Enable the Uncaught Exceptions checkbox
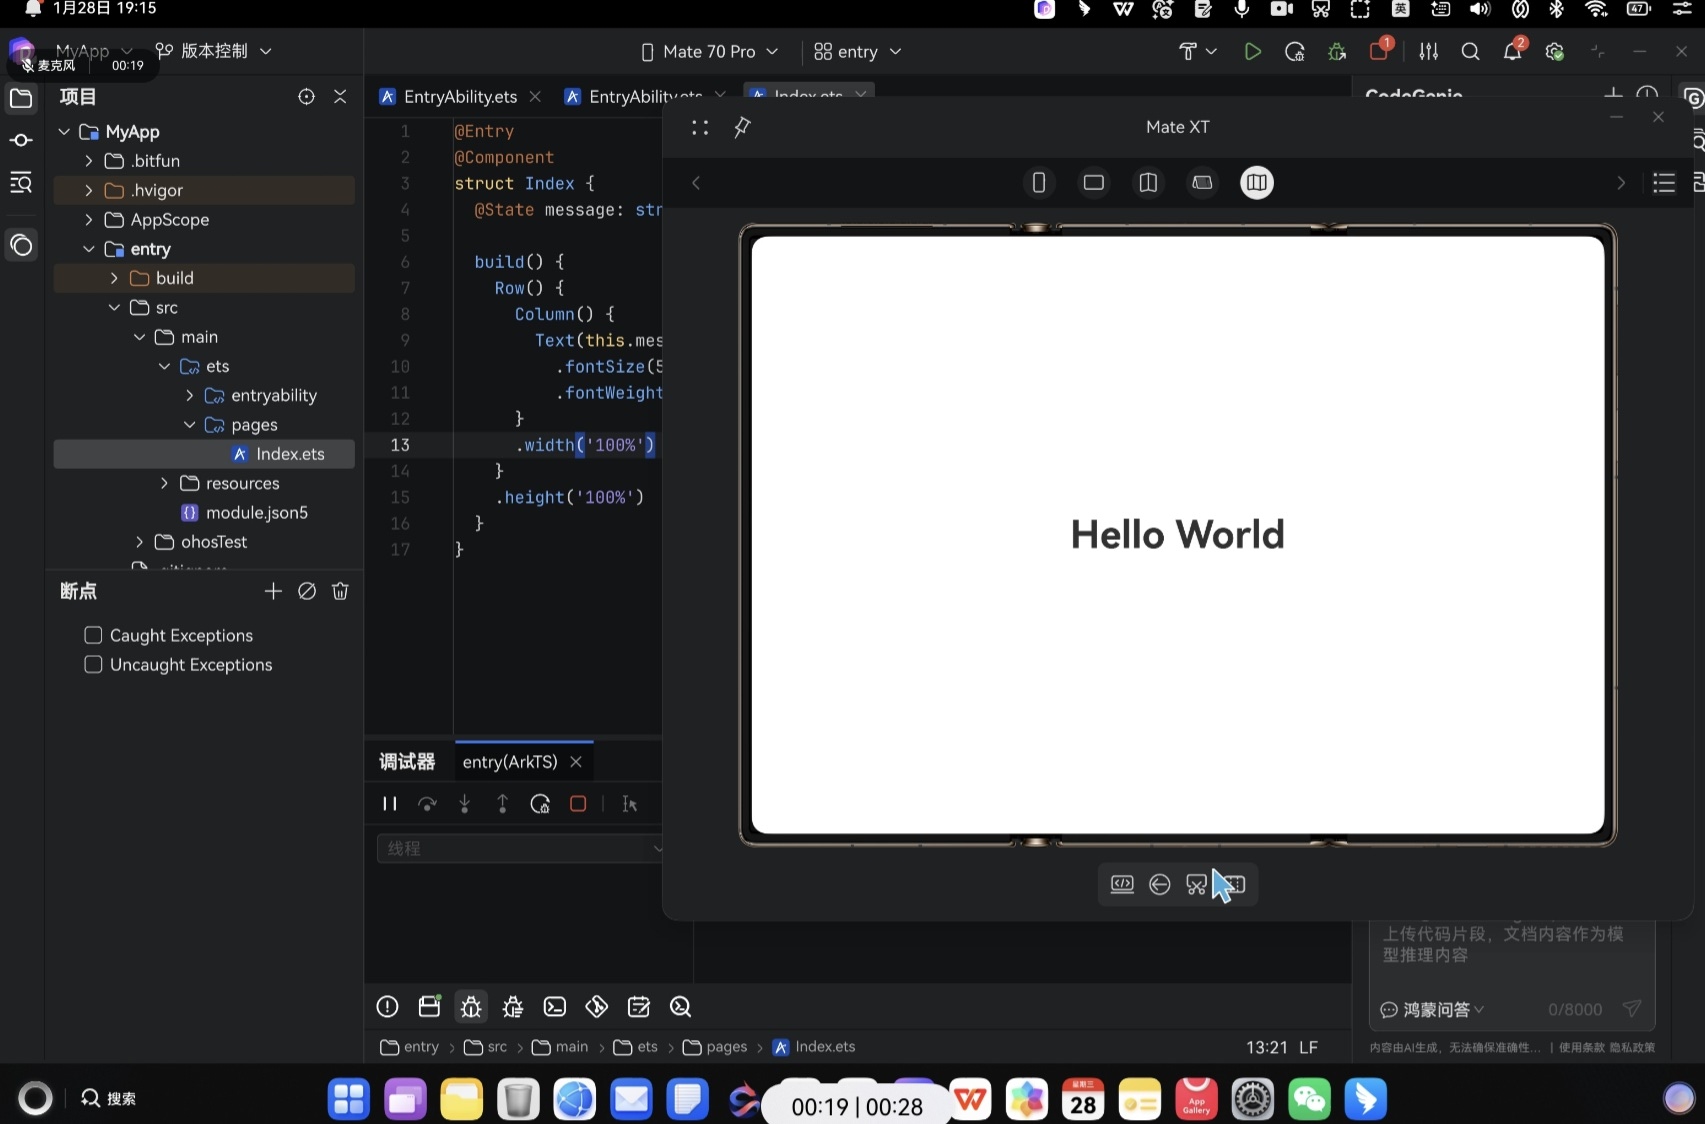Screen dimensions: 1705x1124 tap(94, 665)
